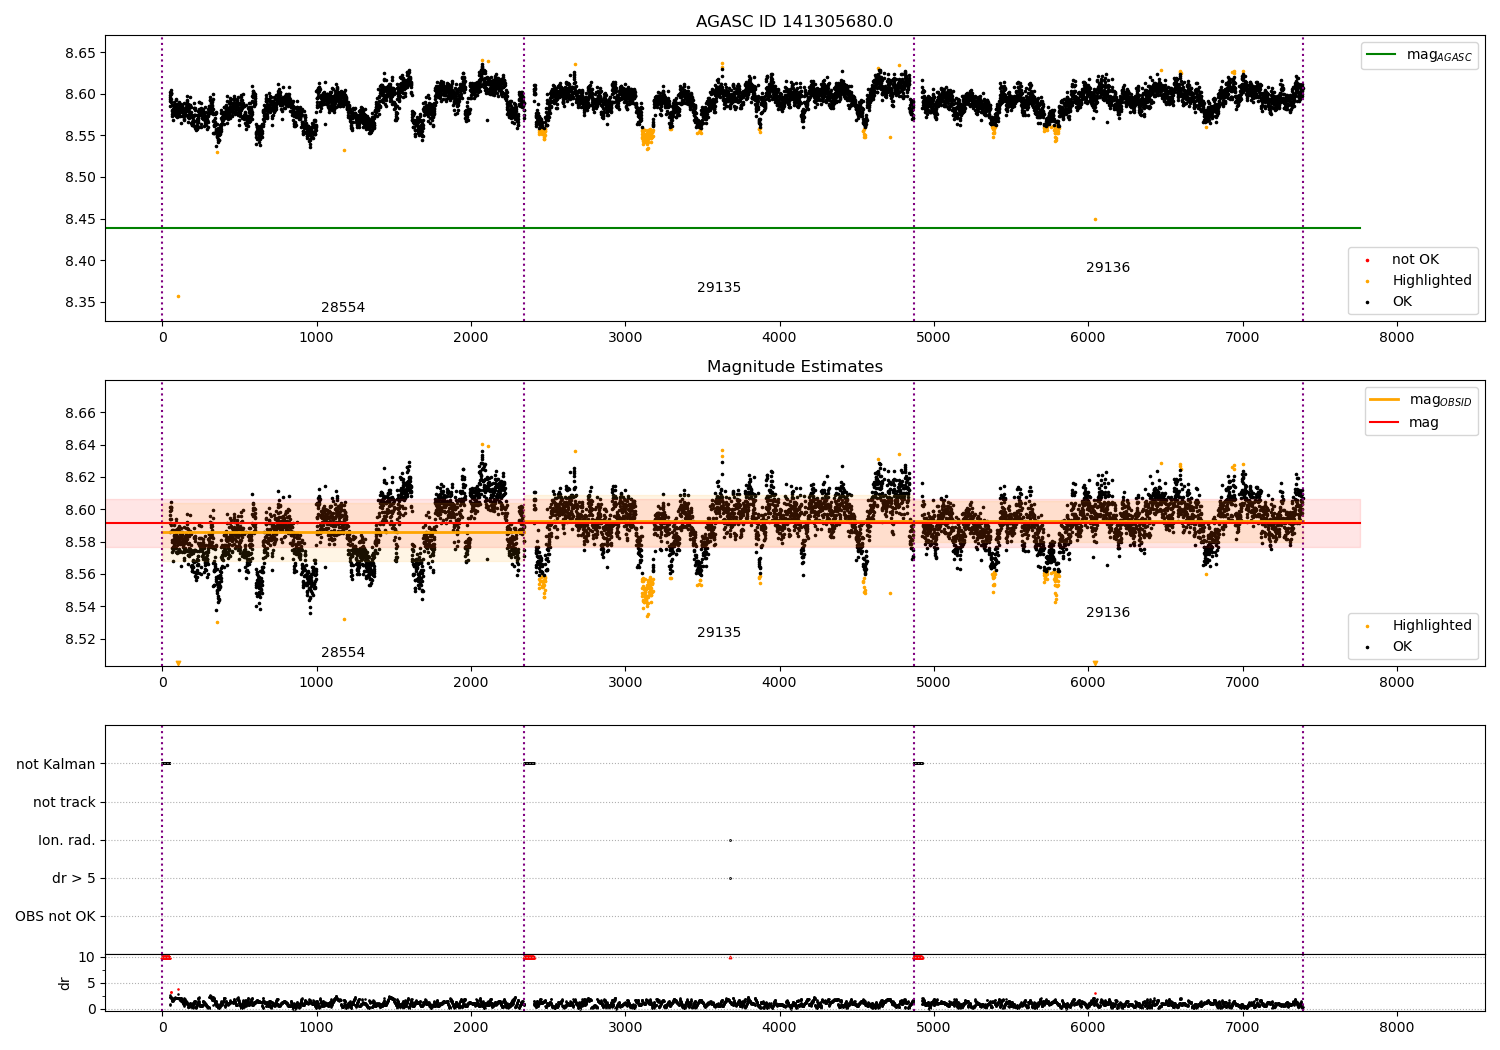Screen dimensions: 1500x1050
Task: Click obsid label 28554 in top panel
Action: click(x=343, y=308)
